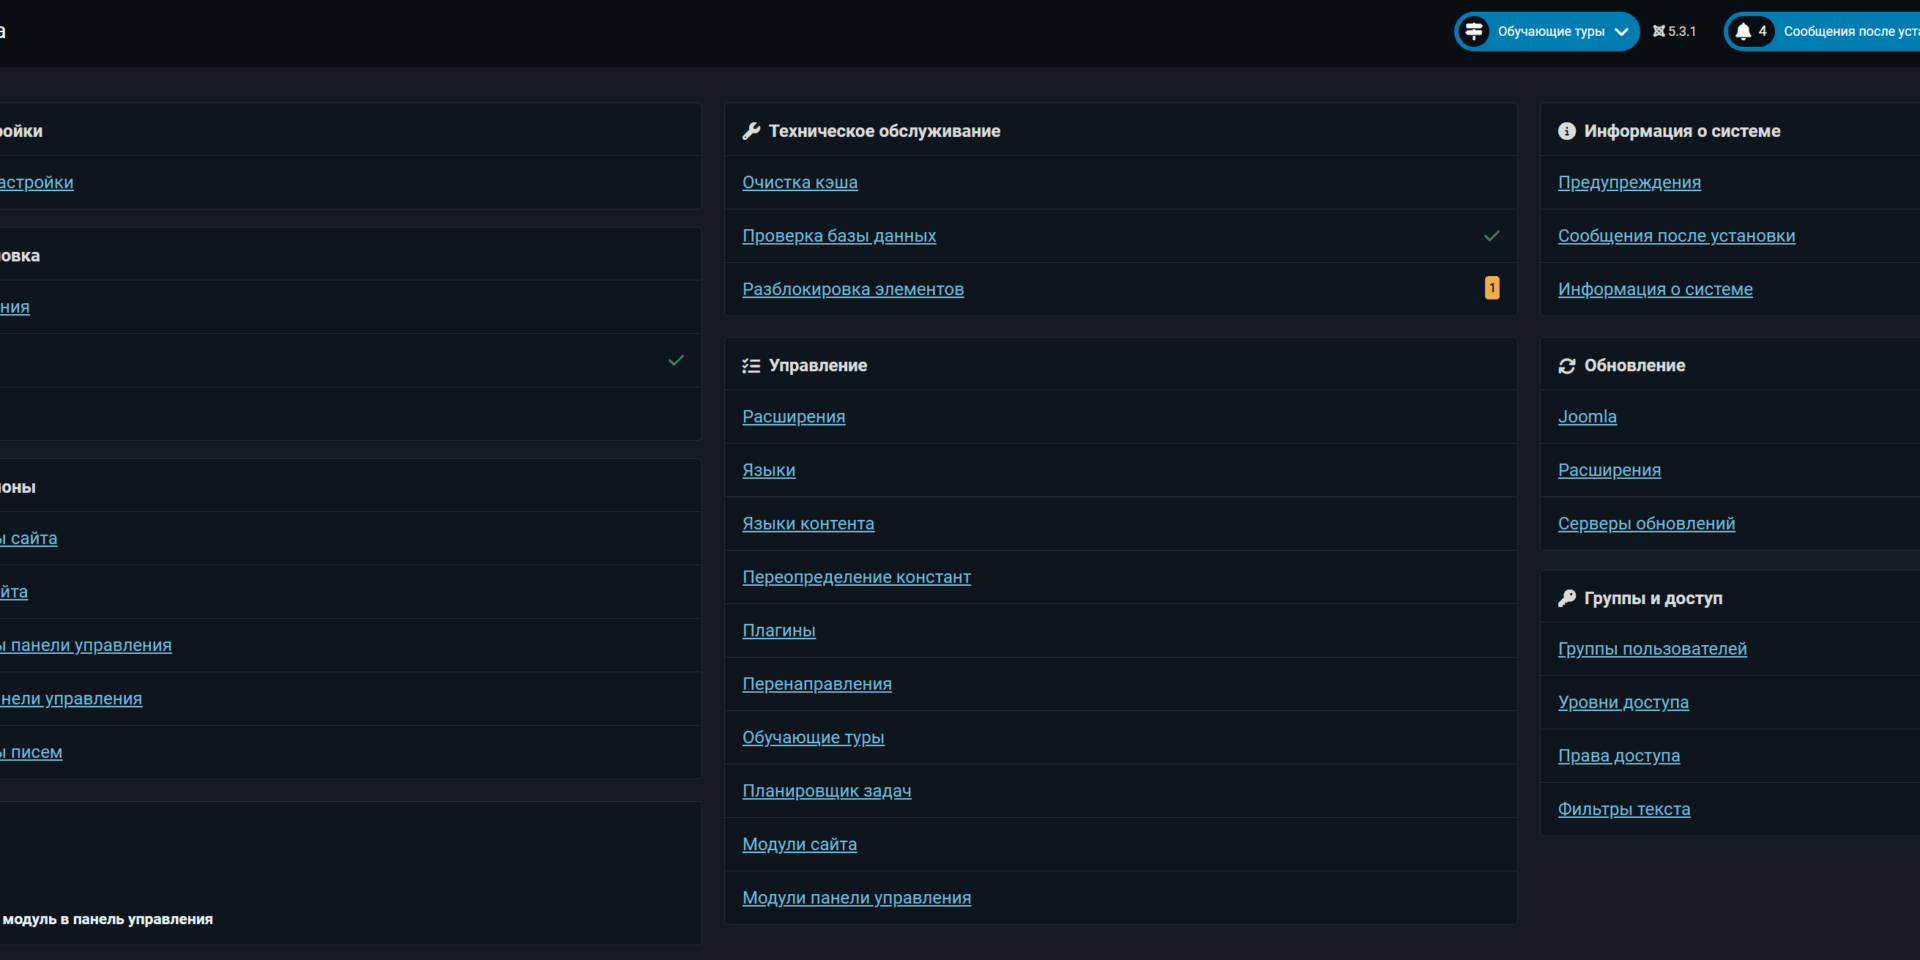Click the signpost icon for Обучающие туры
This screenshot has width=1920, height=960.
click(1474, 32)
